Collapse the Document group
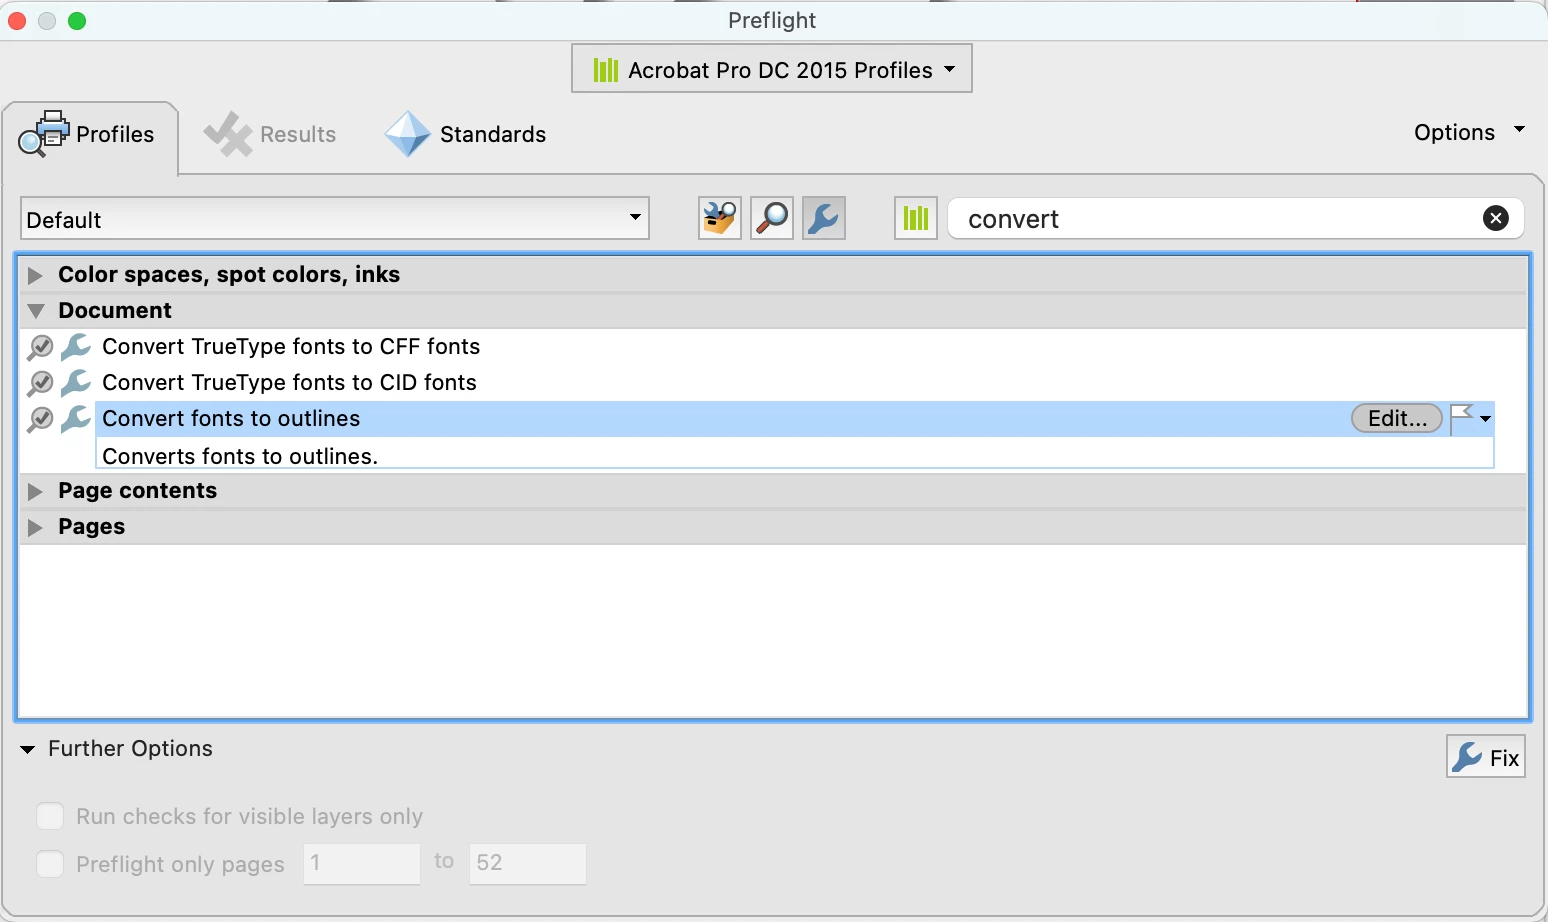 [x=36, y=311]
